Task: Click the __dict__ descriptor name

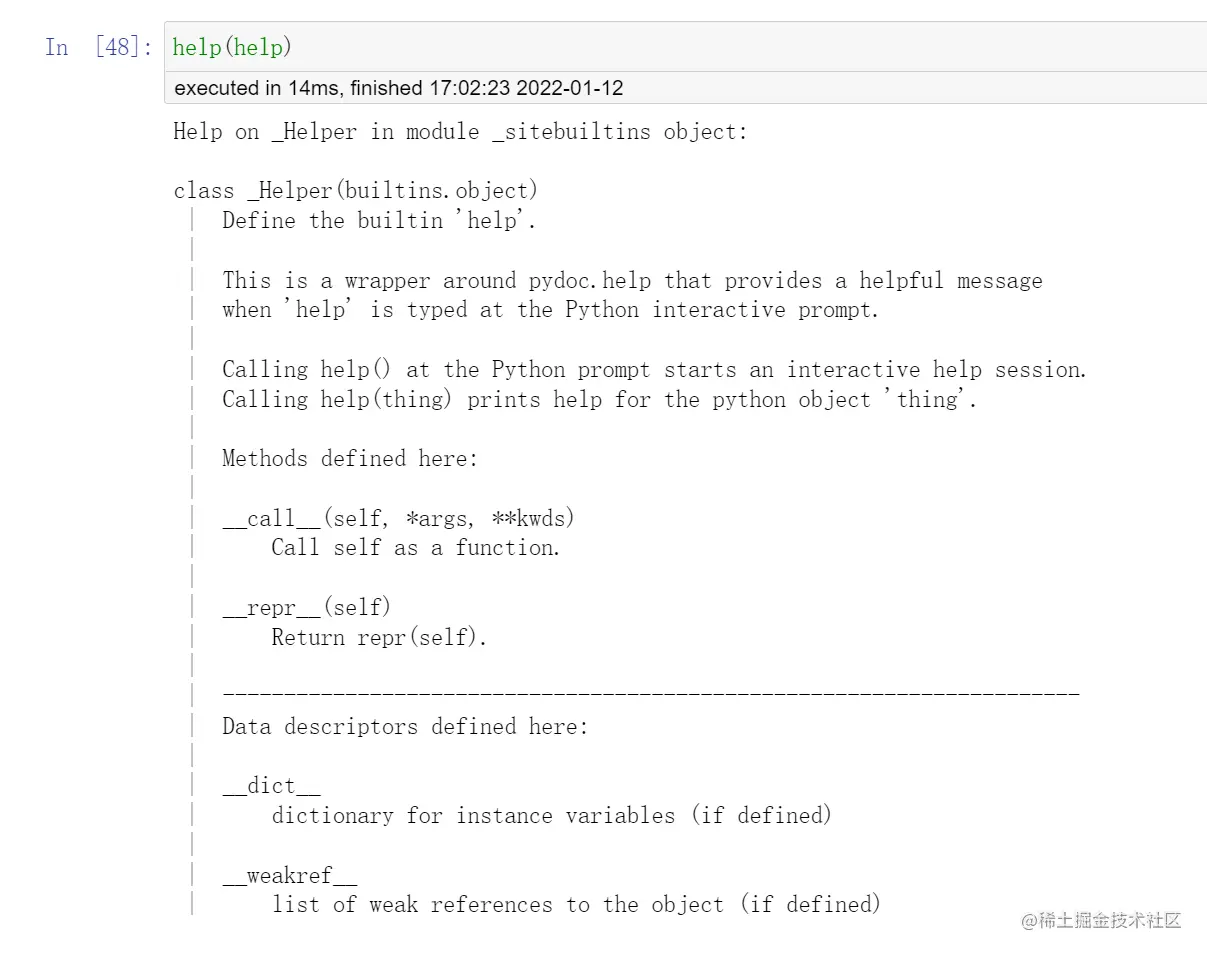Action: click(271, 786)
